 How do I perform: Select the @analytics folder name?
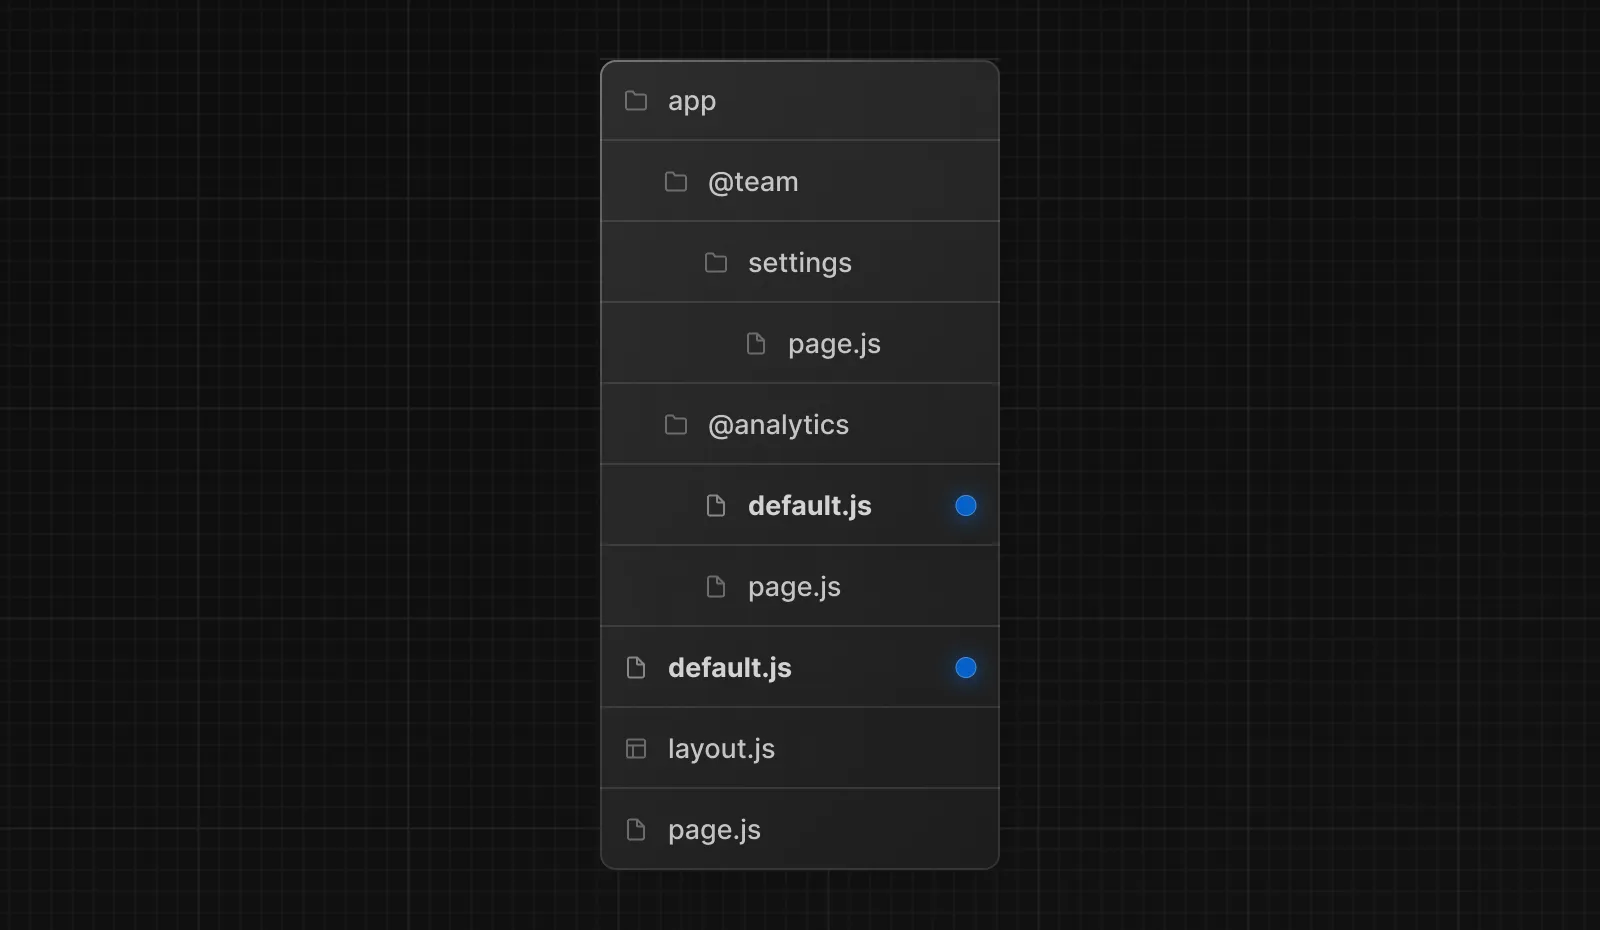pos(778,425)
